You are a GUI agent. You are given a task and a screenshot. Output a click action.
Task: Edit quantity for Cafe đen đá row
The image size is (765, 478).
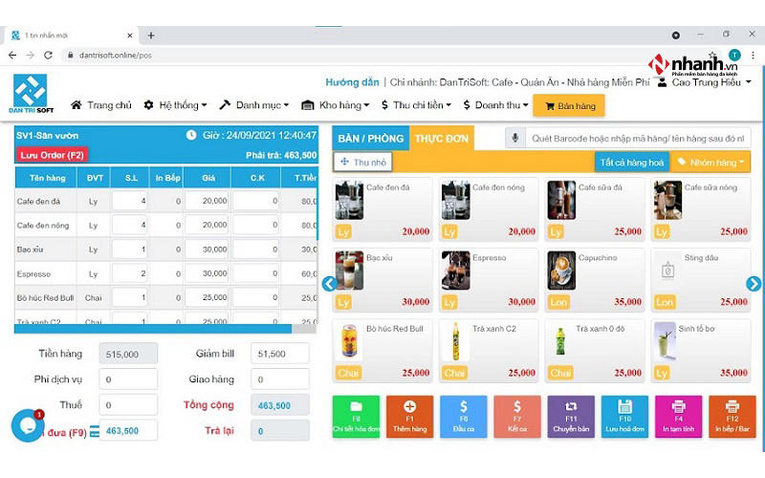pos(130,200)
